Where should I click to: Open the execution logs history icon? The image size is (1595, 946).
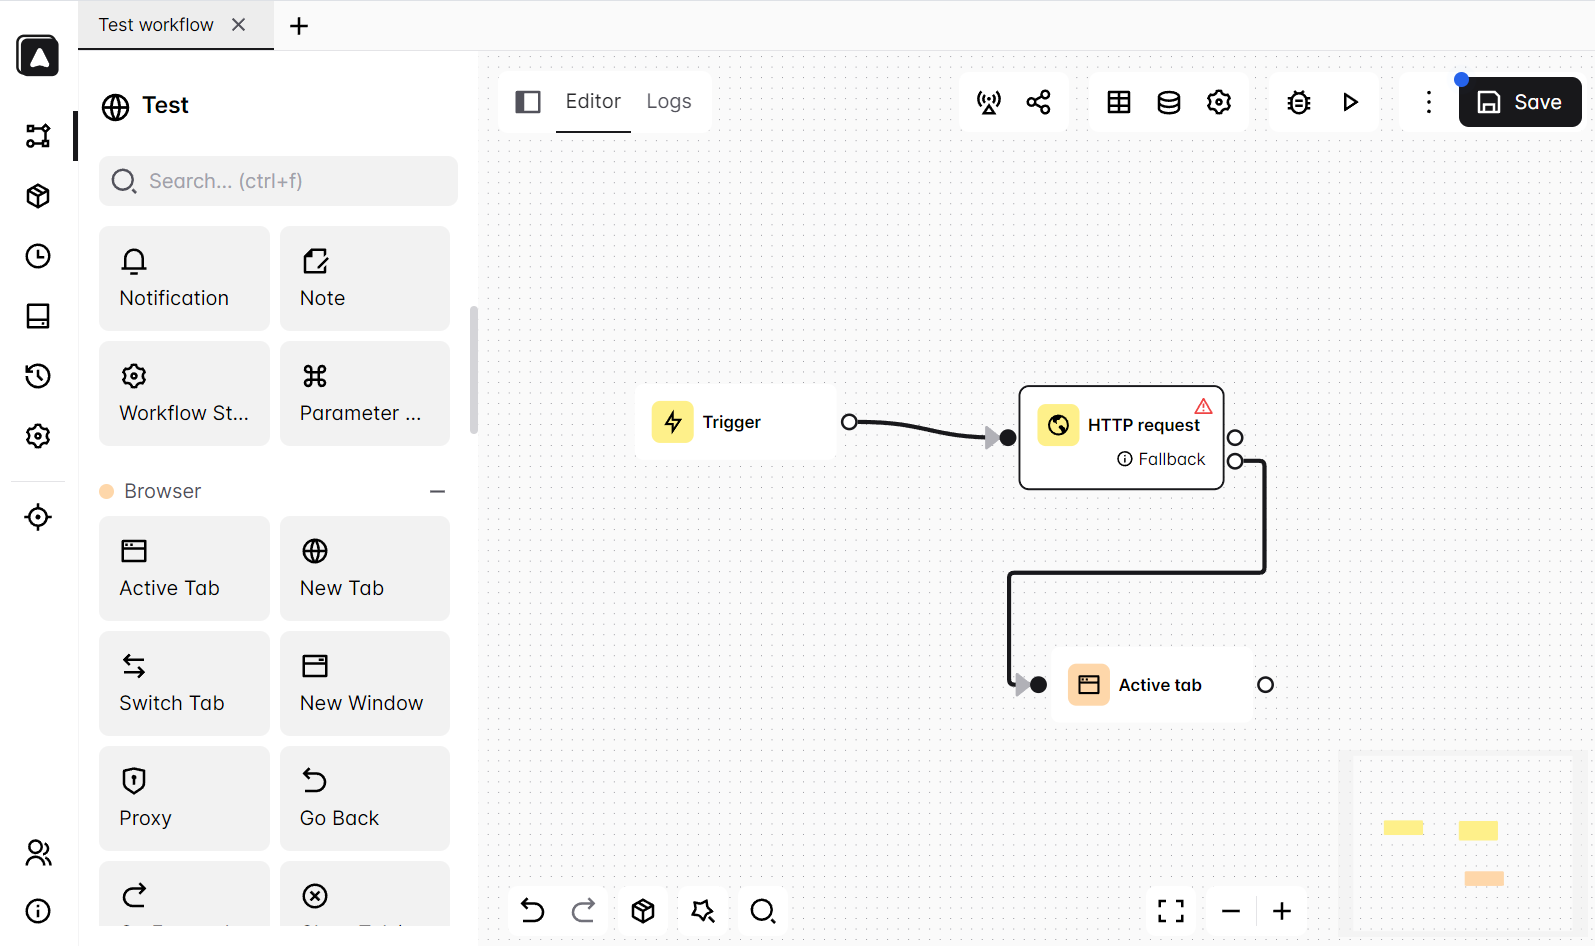click(x=38, y=376)
